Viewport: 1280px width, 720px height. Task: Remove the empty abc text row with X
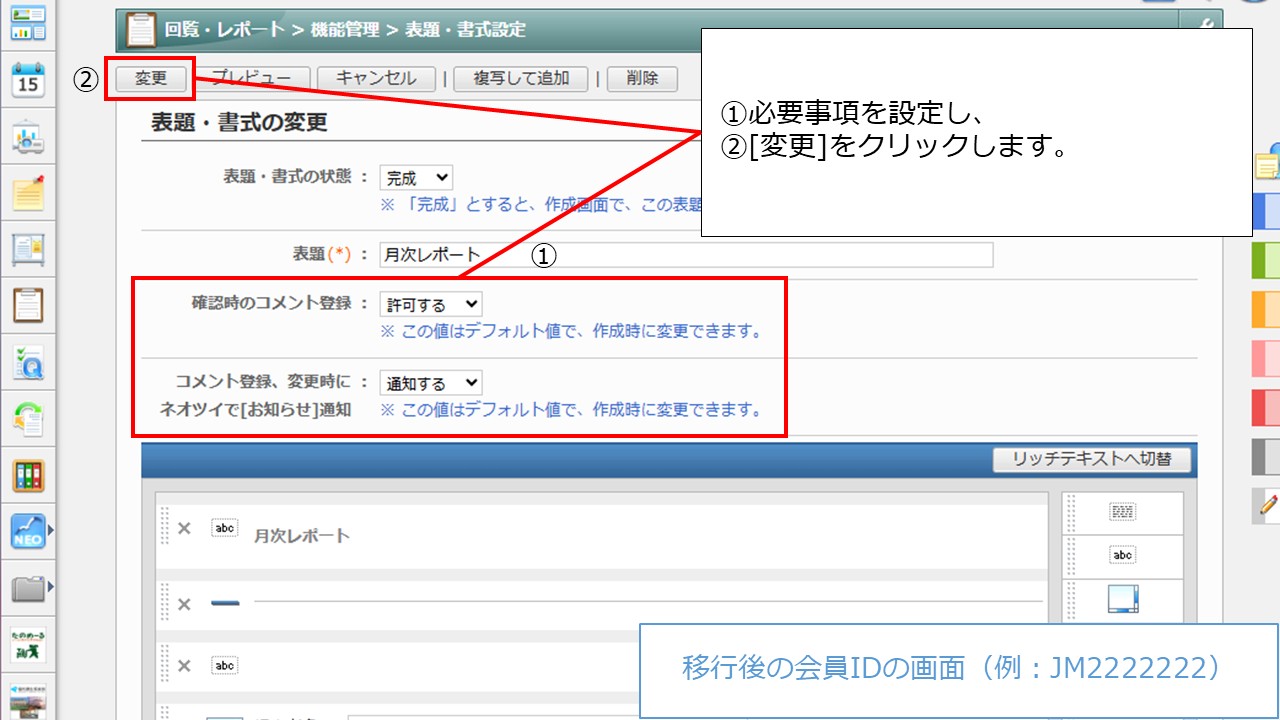[184, 665]
